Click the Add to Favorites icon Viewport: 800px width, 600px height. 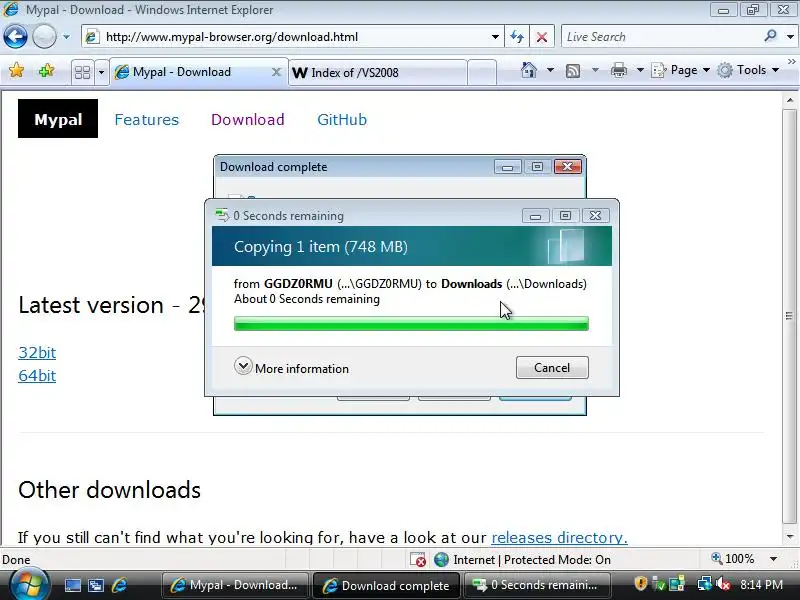tap(46, 70)
